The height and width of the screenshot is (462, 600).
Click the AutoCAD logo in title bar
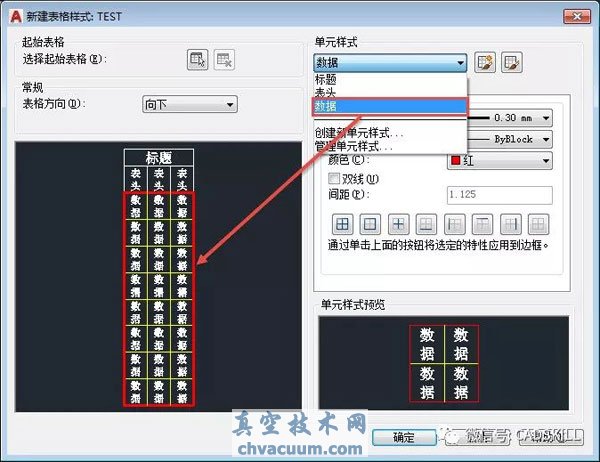point(16,16)
